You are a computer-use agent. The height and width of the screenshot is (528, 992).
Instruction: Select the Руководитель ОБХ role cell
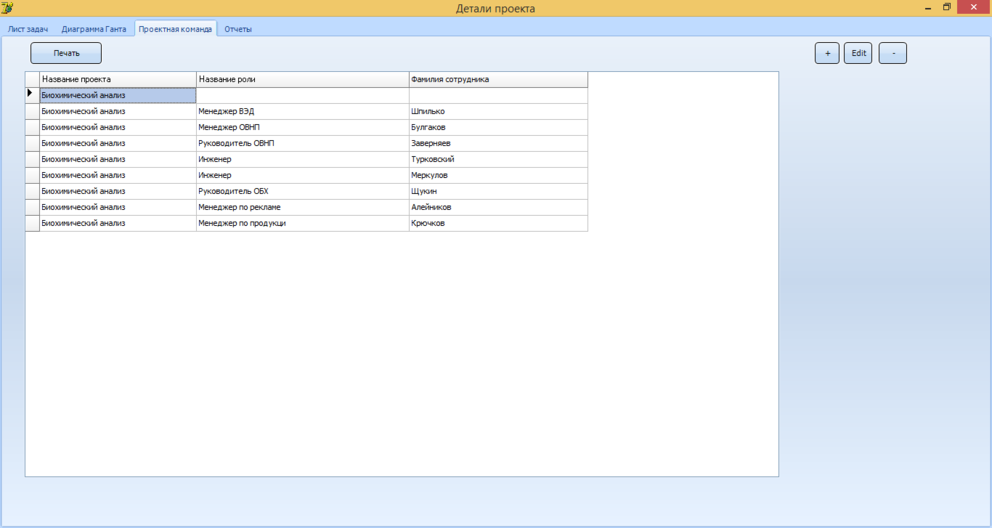[x=302, y=191]
